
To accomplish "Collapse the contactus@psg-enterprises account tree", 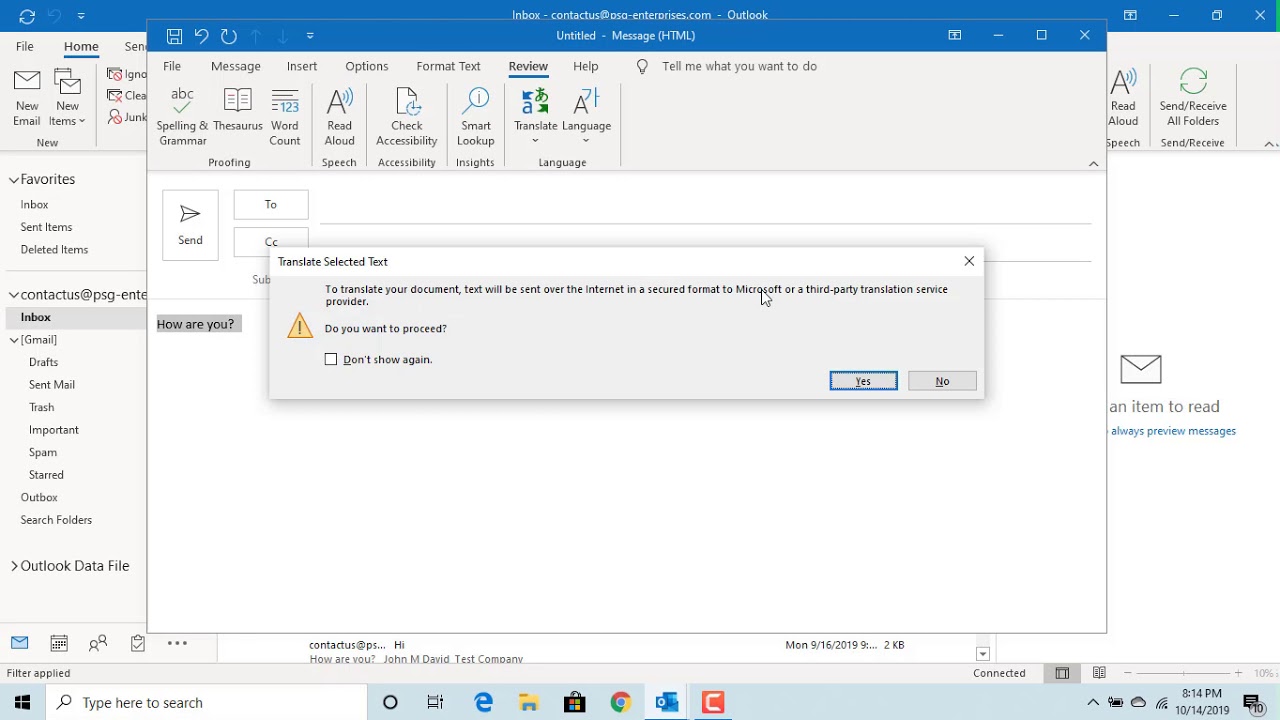I will (x=14, y=295).
